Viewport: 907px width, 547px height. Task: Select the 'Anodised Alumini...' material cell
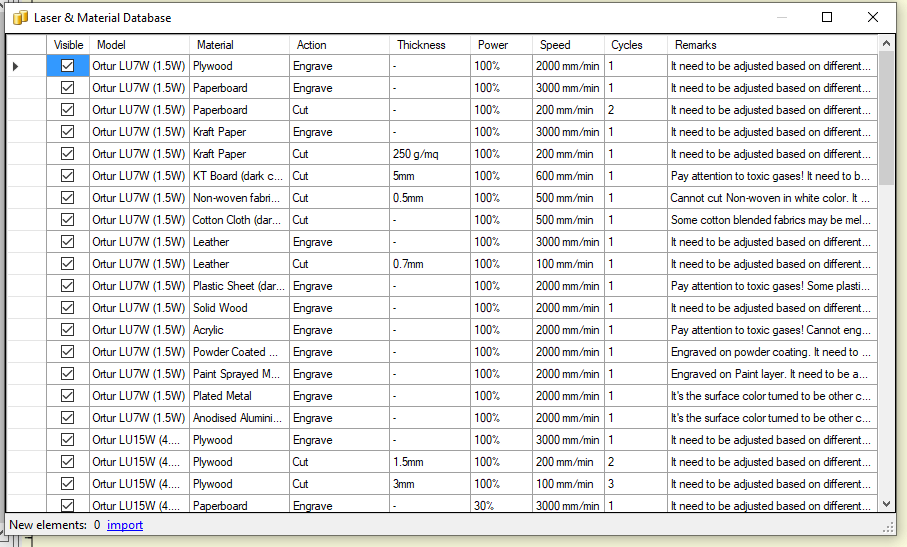click(x=239, y=417)
